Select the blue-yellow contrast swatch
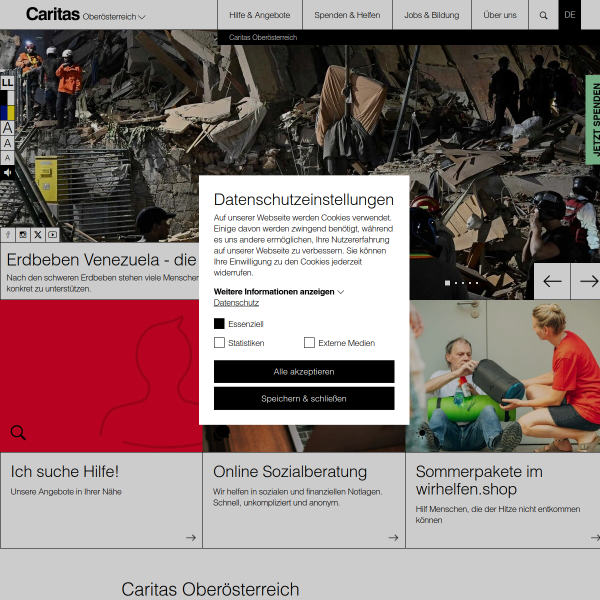The height and width of the screenshot is (600, 600). (7, 113)
